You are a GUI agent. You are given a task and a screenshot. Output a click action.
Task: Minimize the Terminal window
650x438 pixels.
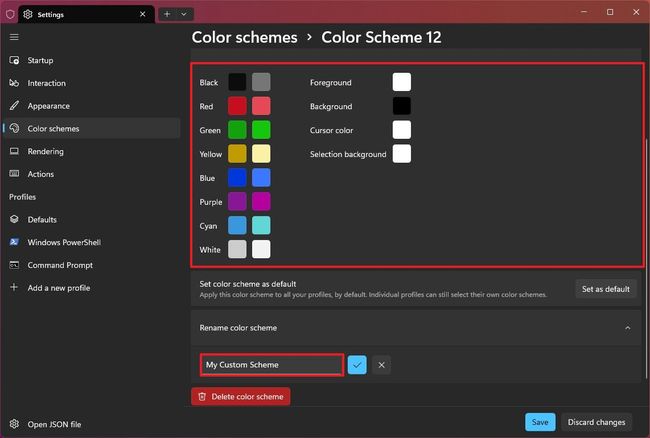click(584, 12)
